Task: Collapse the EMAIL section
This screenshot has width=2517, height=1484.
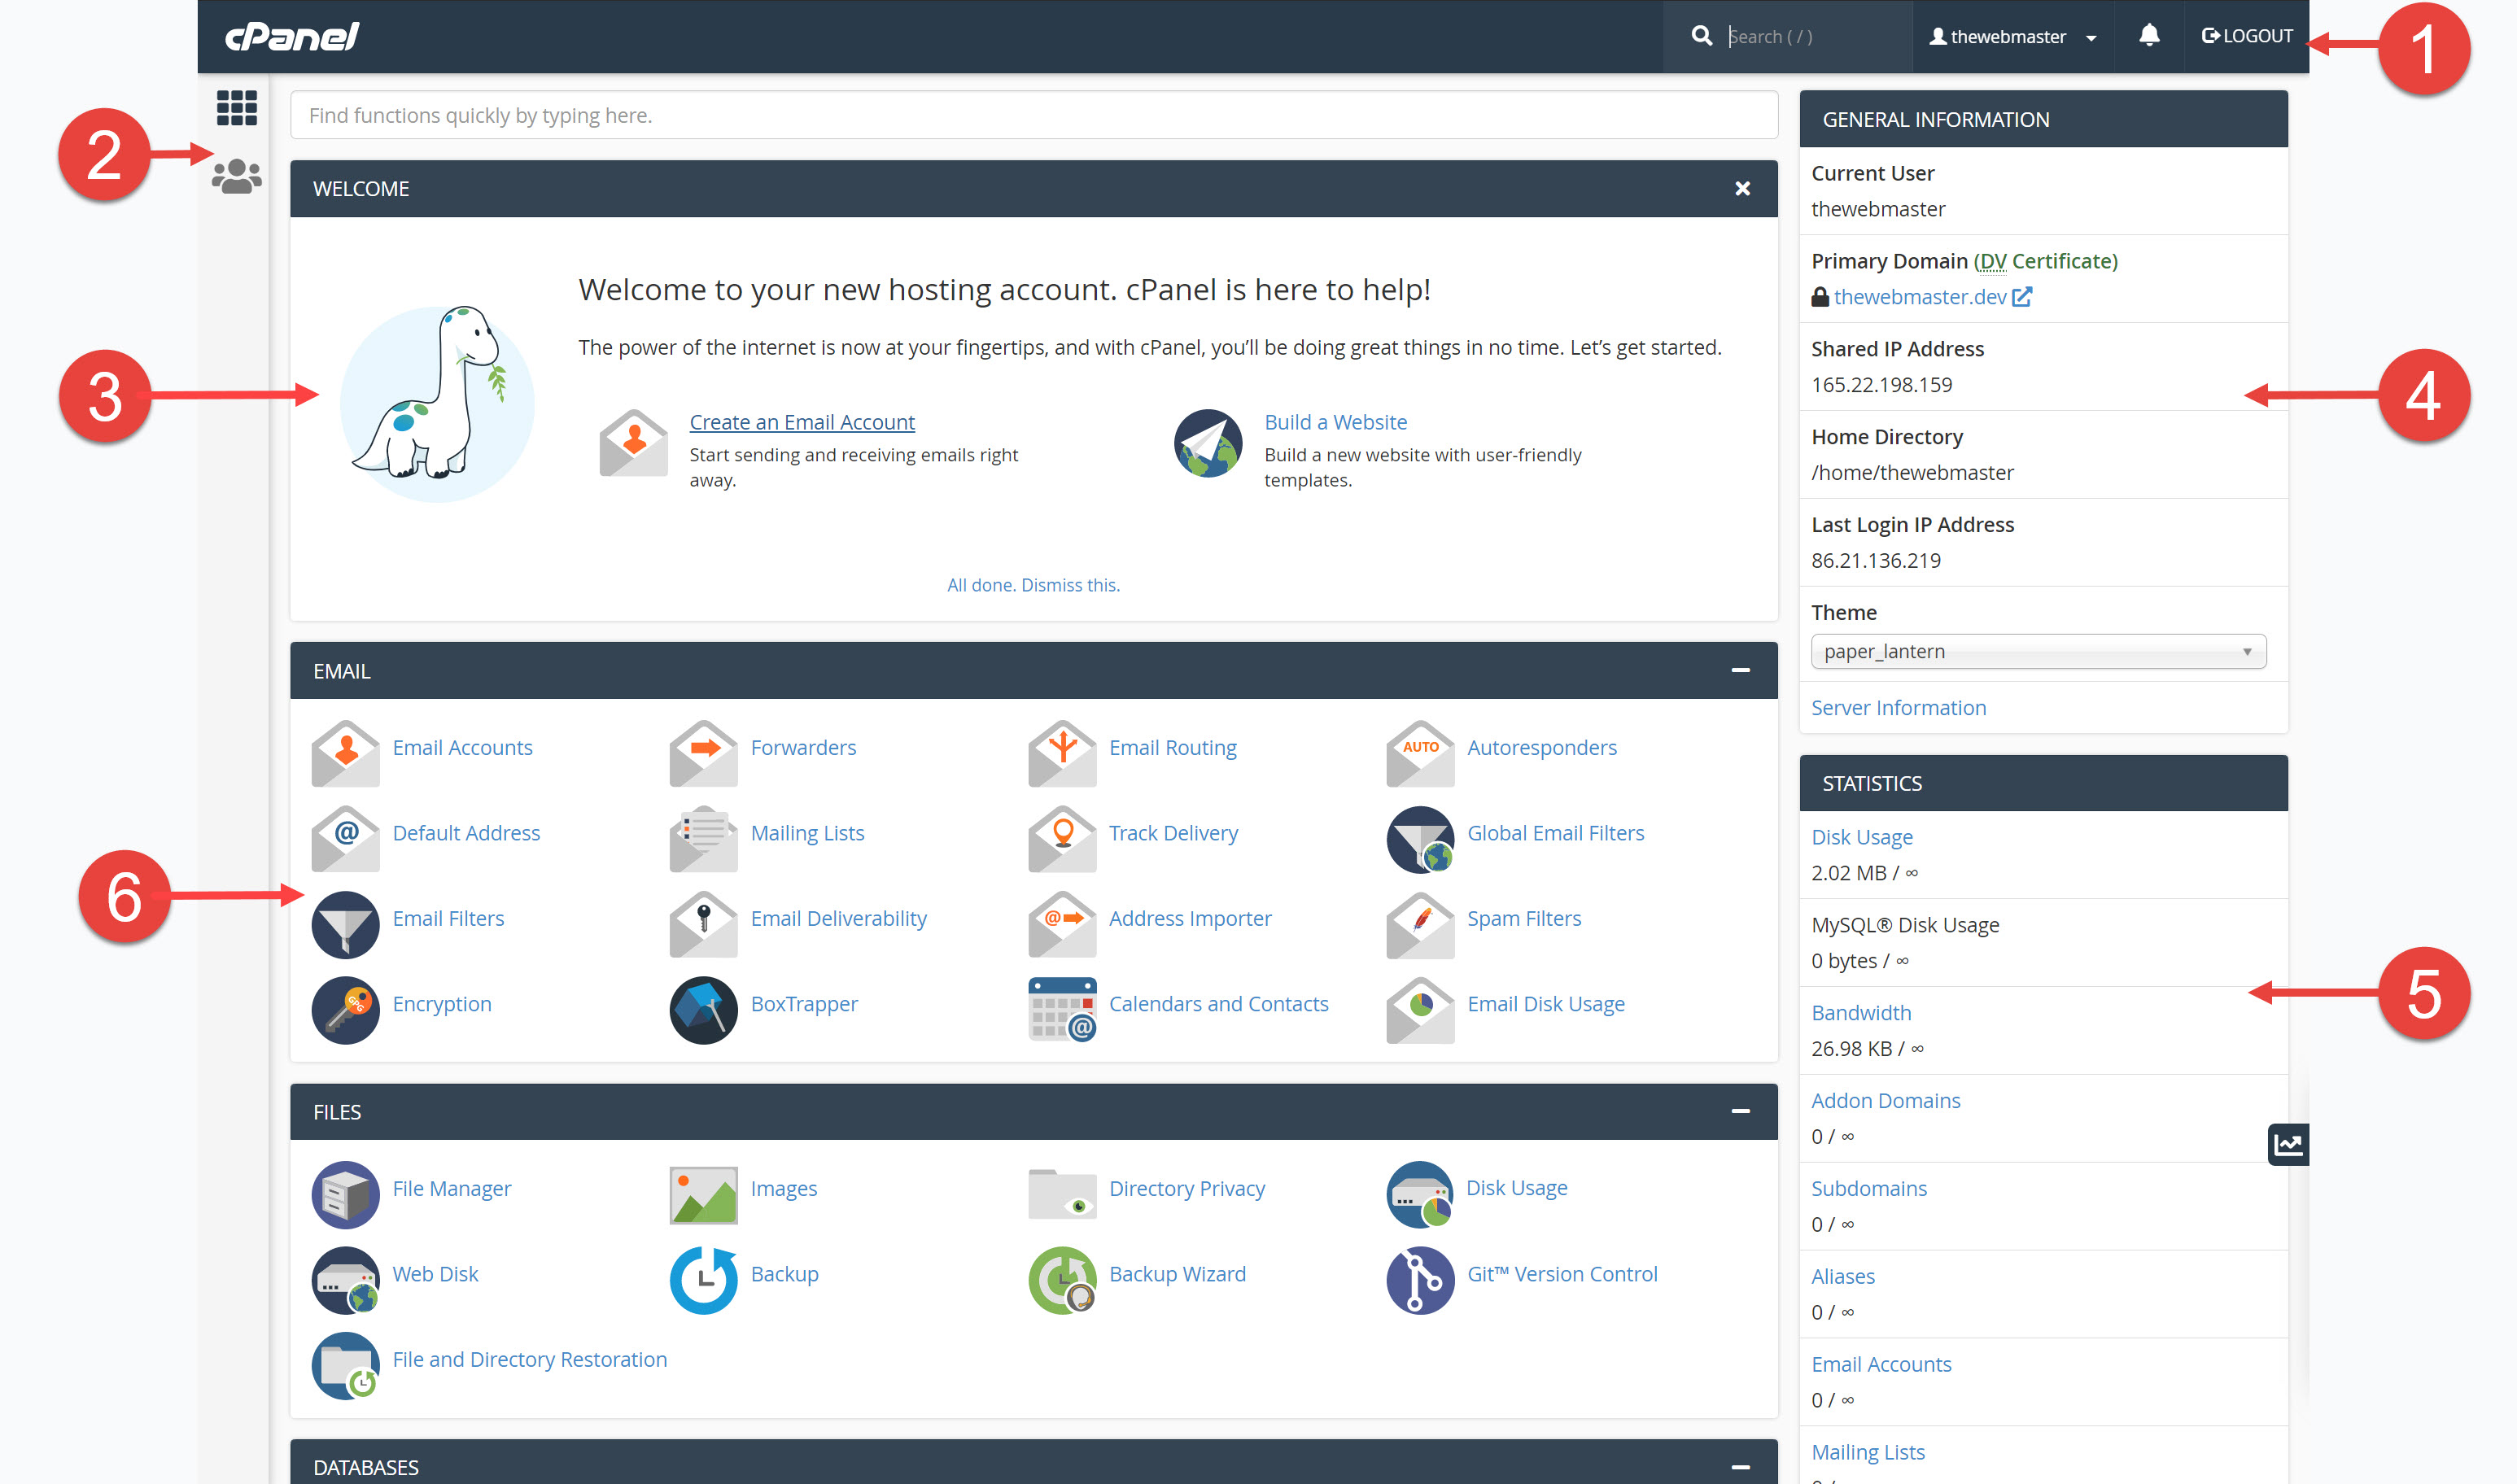Action: click(1742, 670)
